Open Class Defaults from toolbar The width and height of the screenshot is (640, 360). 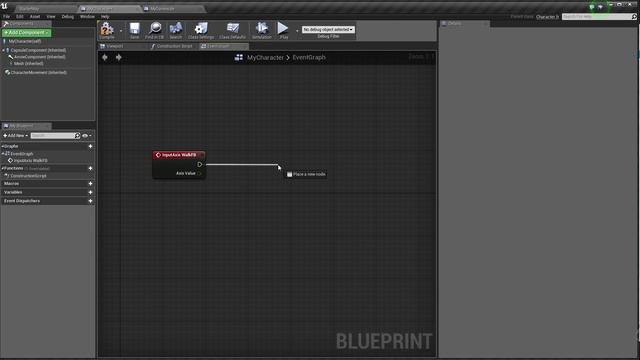point(233,30)
